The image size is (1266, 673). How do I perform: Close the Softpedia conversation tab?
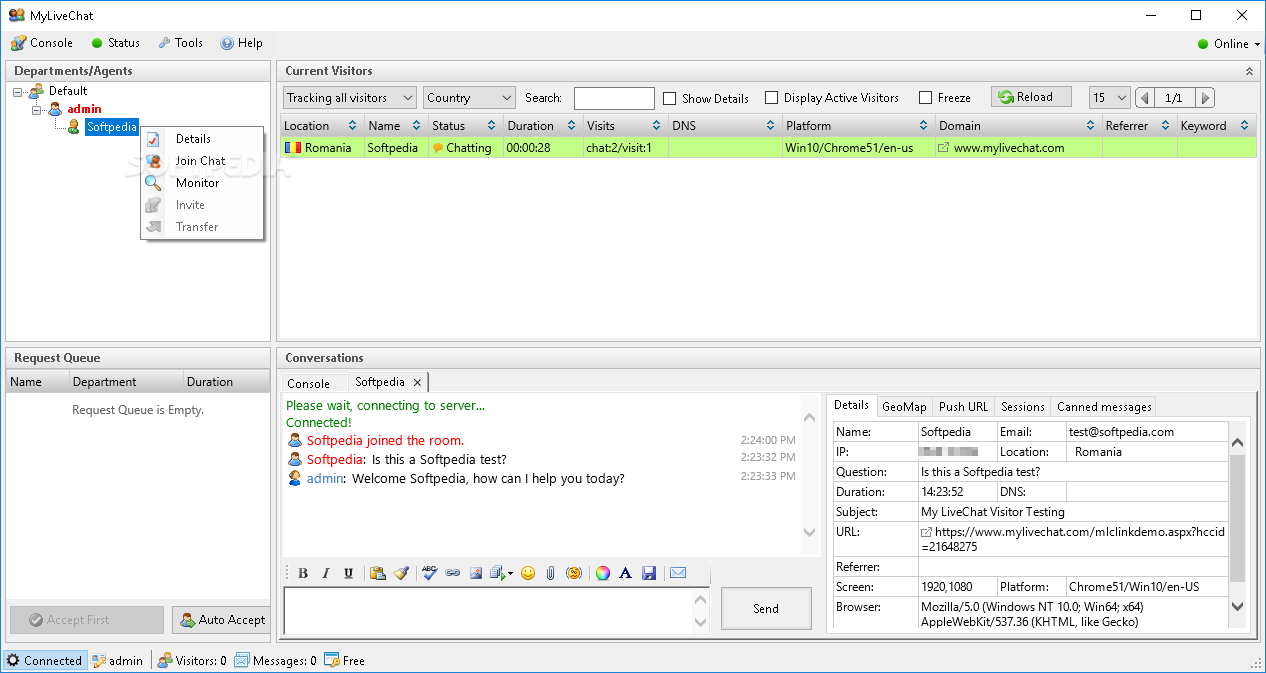coord(417,383)
